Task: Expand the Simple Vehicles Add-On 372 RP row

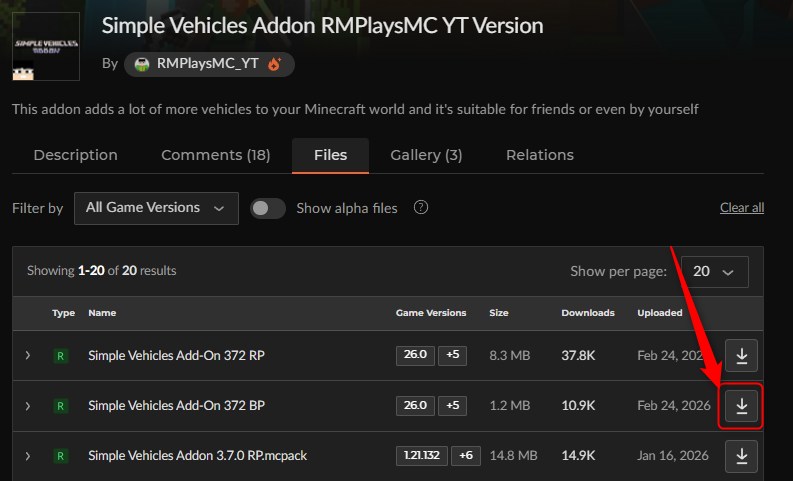Action: click(28, 356)
